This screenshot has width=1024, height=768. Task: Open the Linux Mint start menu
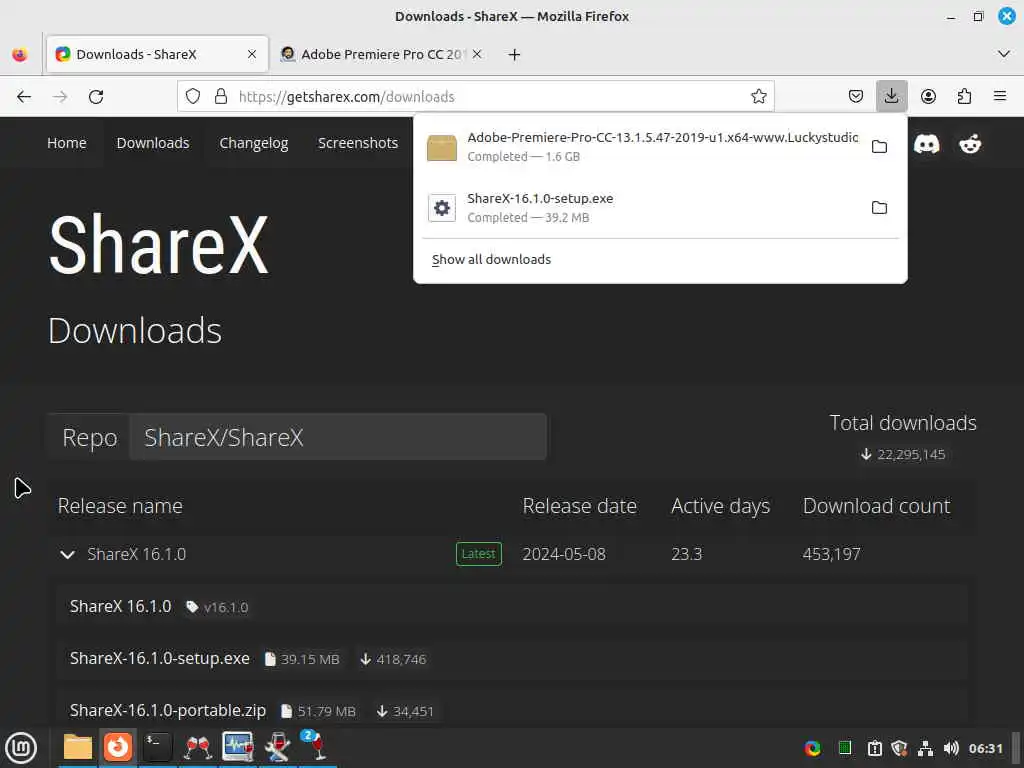pyautogui.click(x=21, y=748)
